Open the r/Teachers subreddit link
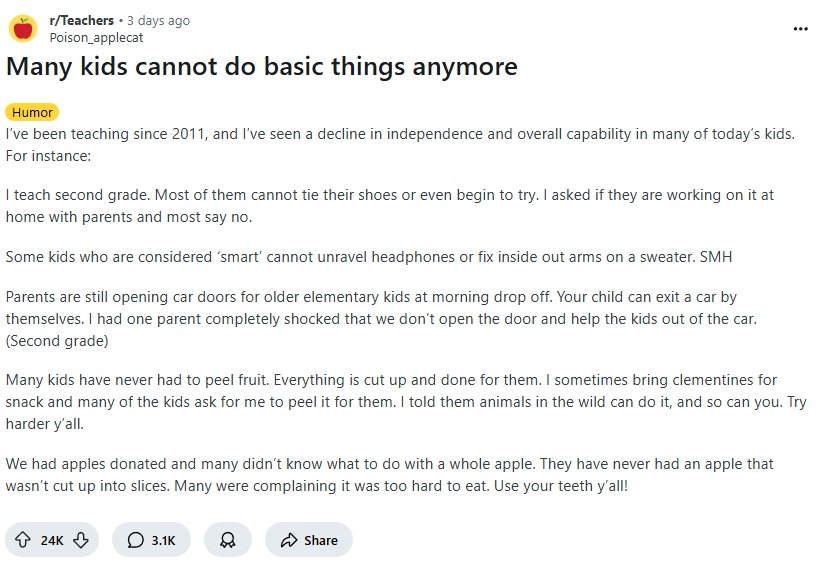Viewport: 819px width, 564px height. coord(81,20)
